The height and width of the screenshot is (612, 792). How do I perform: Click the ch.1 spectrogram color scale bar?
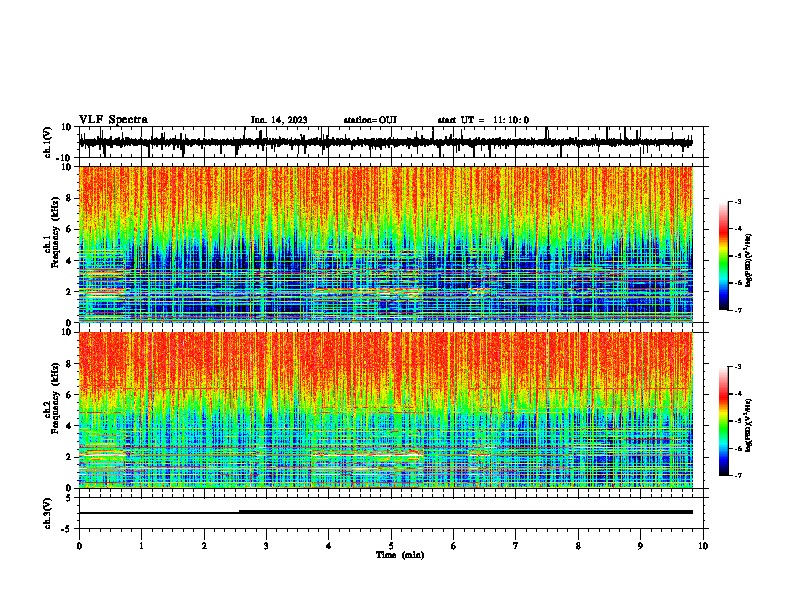pos(723,256)
